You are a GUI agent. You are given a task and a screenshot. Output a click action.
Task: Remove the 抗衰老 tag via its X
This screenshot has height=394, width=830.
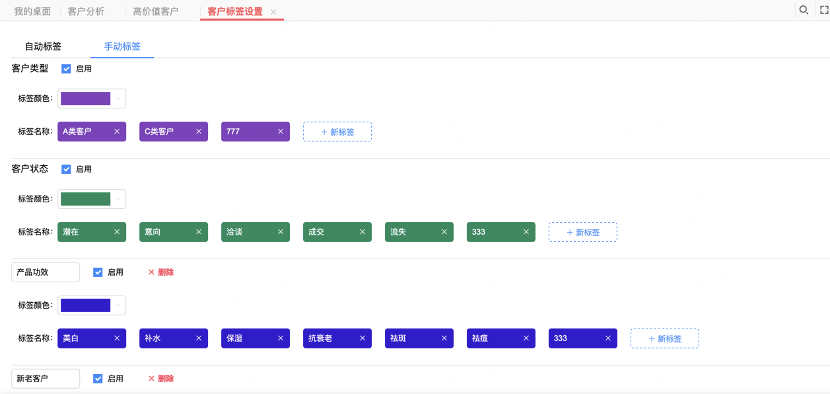(x=363, y=338)
